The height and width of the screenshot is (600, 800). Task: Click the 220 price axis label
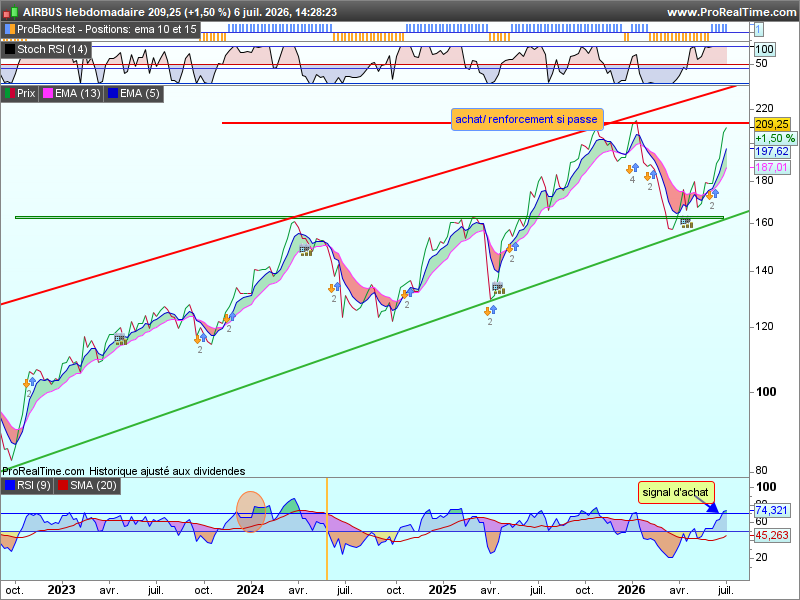pos(765,108)
